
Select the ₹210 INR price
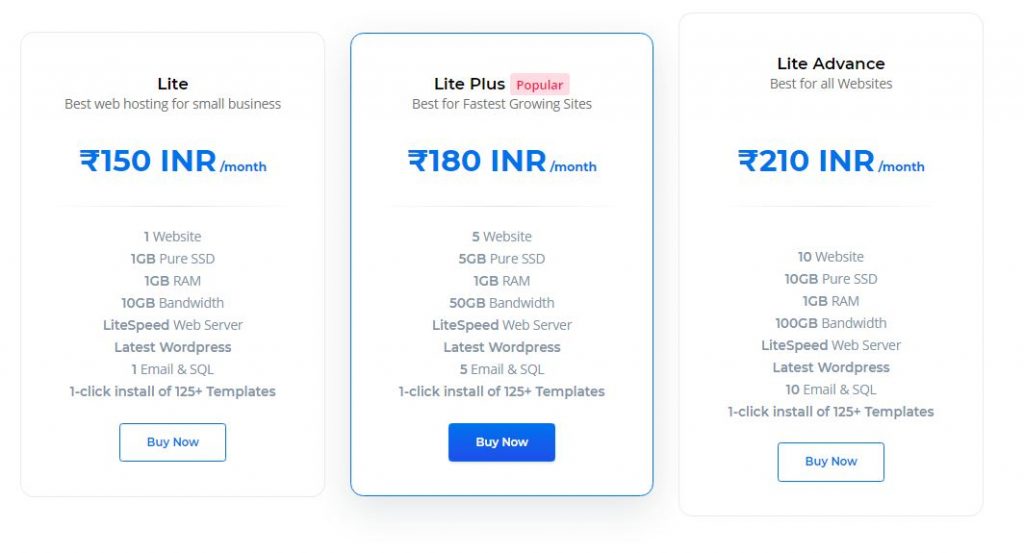[806, 161]
